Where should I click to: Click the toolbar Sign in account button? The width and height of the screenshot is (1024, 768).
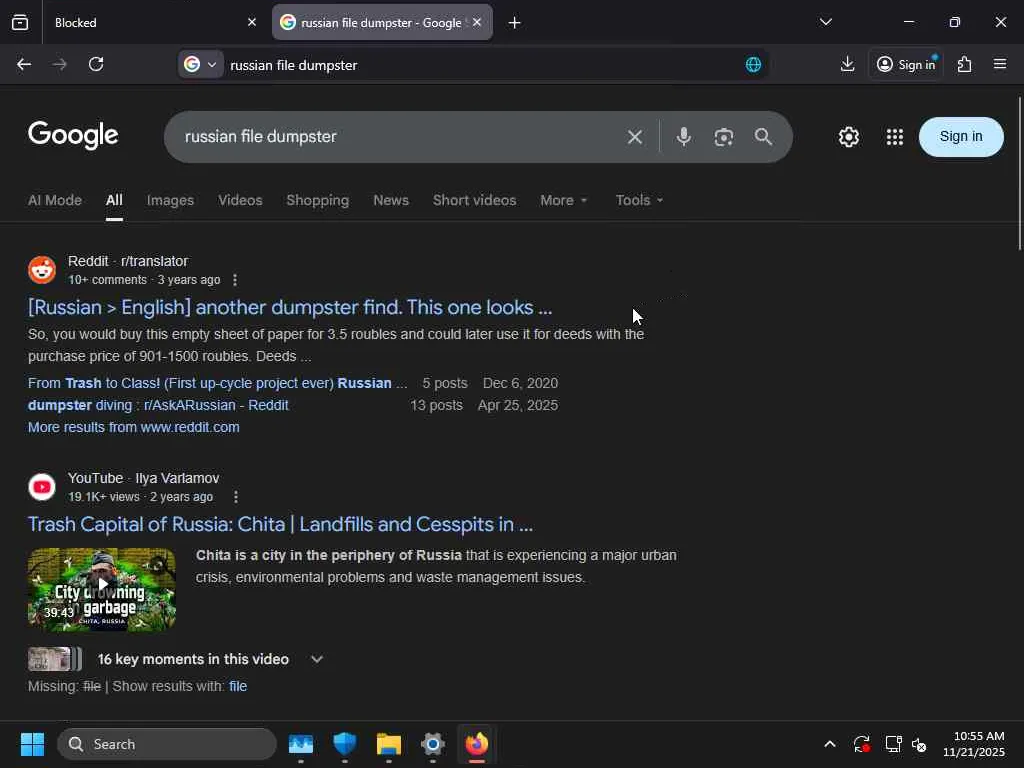906,64
